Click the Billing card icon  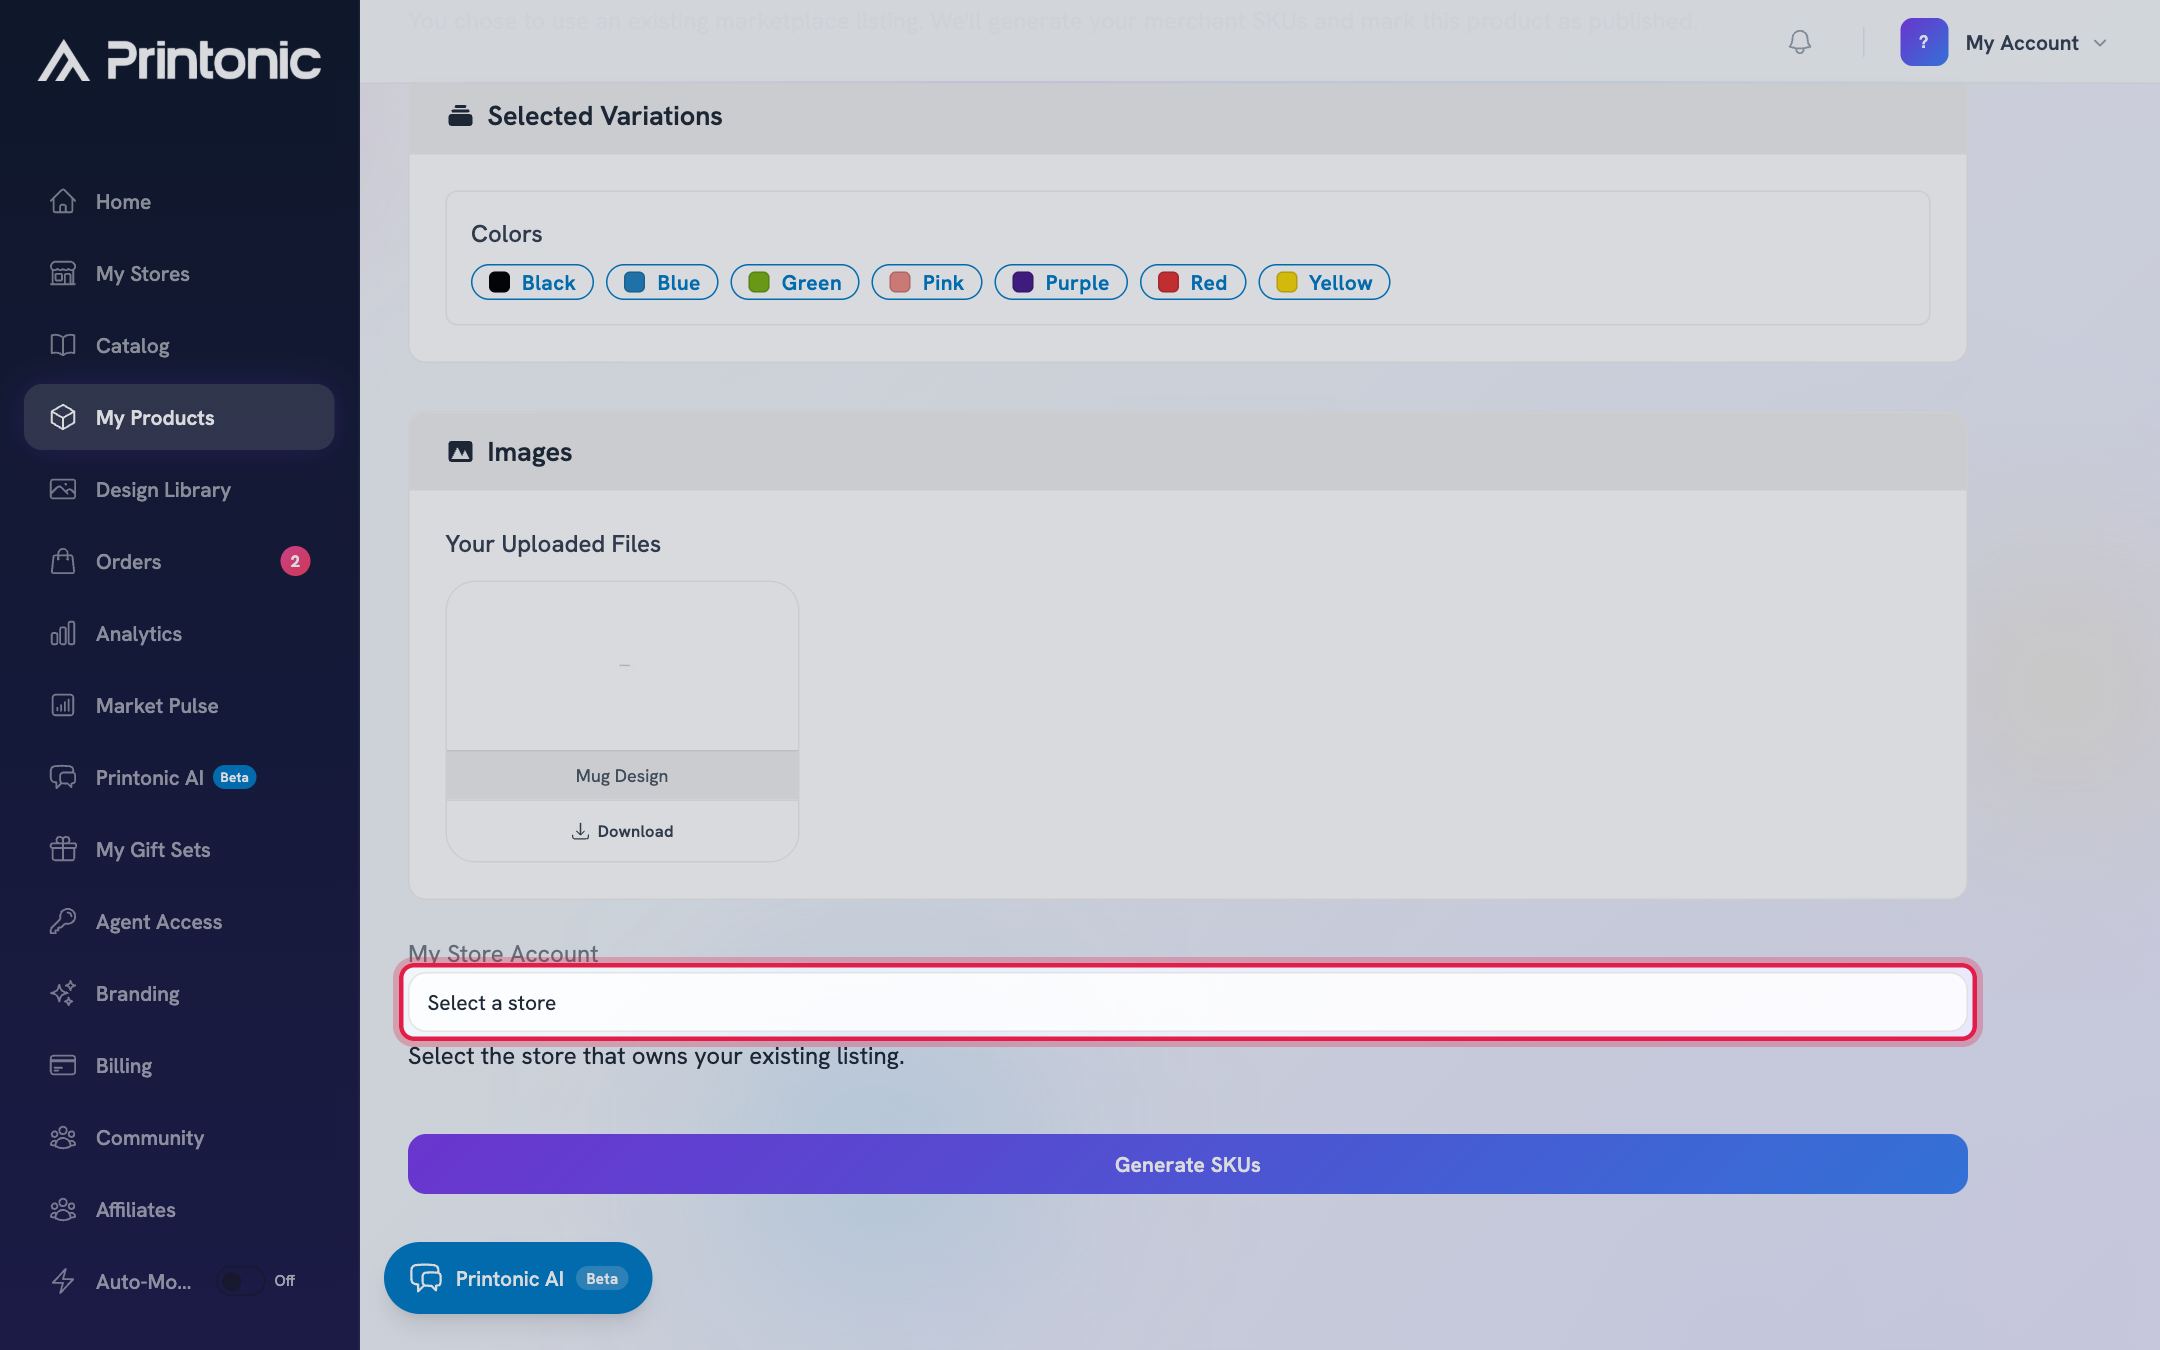pos(63,1065)
